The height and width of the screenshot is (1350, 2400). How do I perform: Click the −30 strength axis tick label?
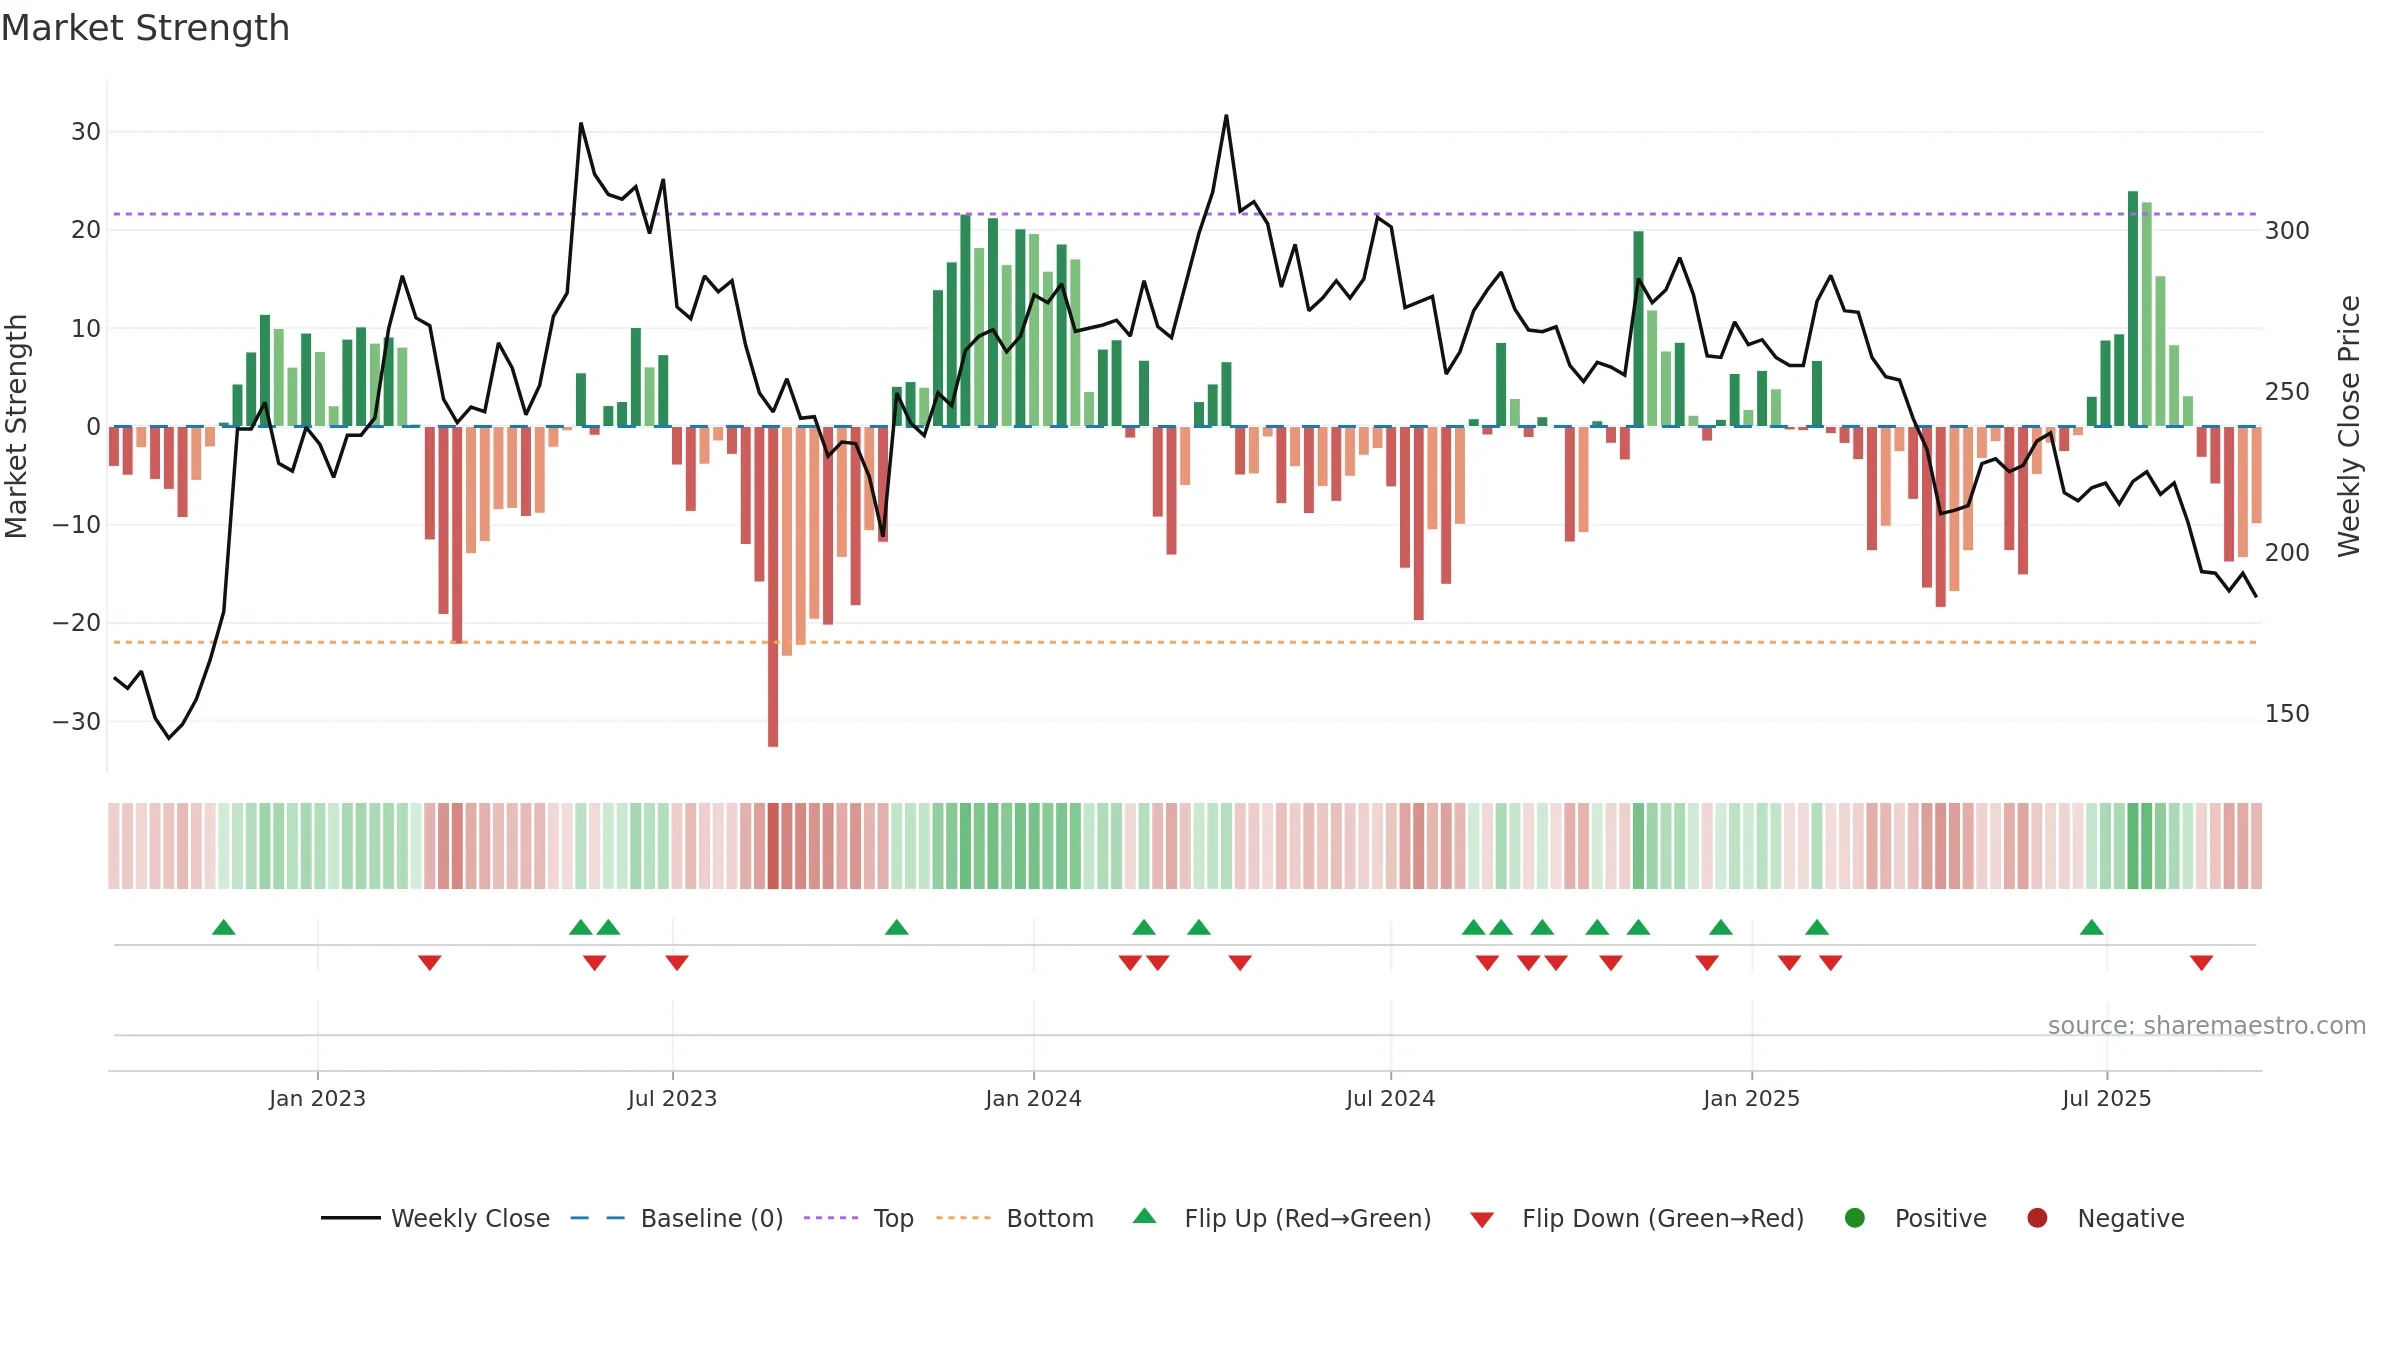click(x=77, y=722)
